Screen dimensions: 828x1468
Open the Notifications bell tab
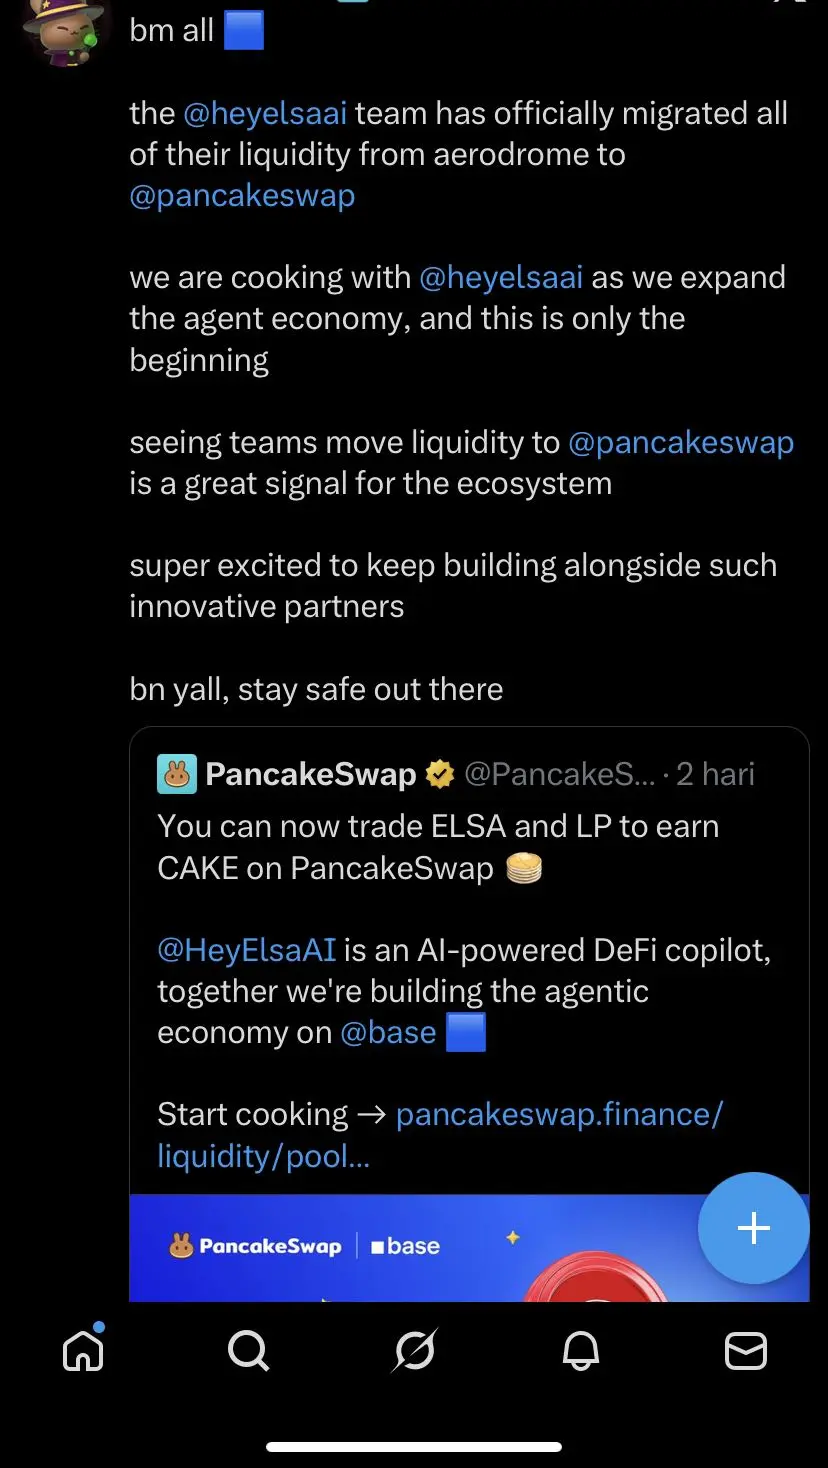point(580,1352)
